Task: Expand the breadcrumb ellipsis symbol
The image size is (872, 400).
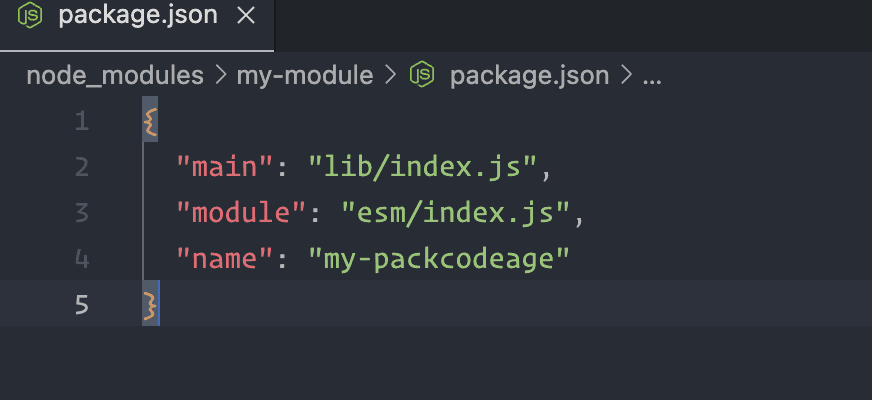Action: coord(652,76)
